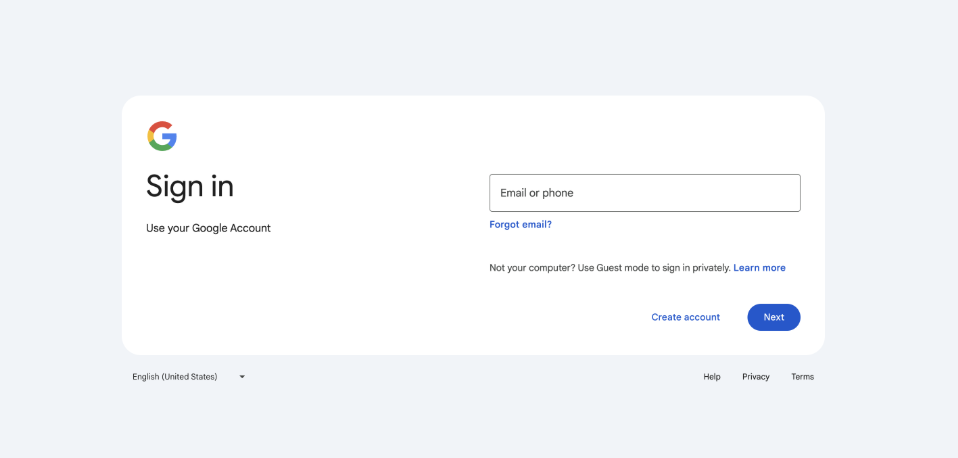This screenshot has width=958, height=458.
Task: Click the Forgot email? link
Action: click(x=520, y=225)
